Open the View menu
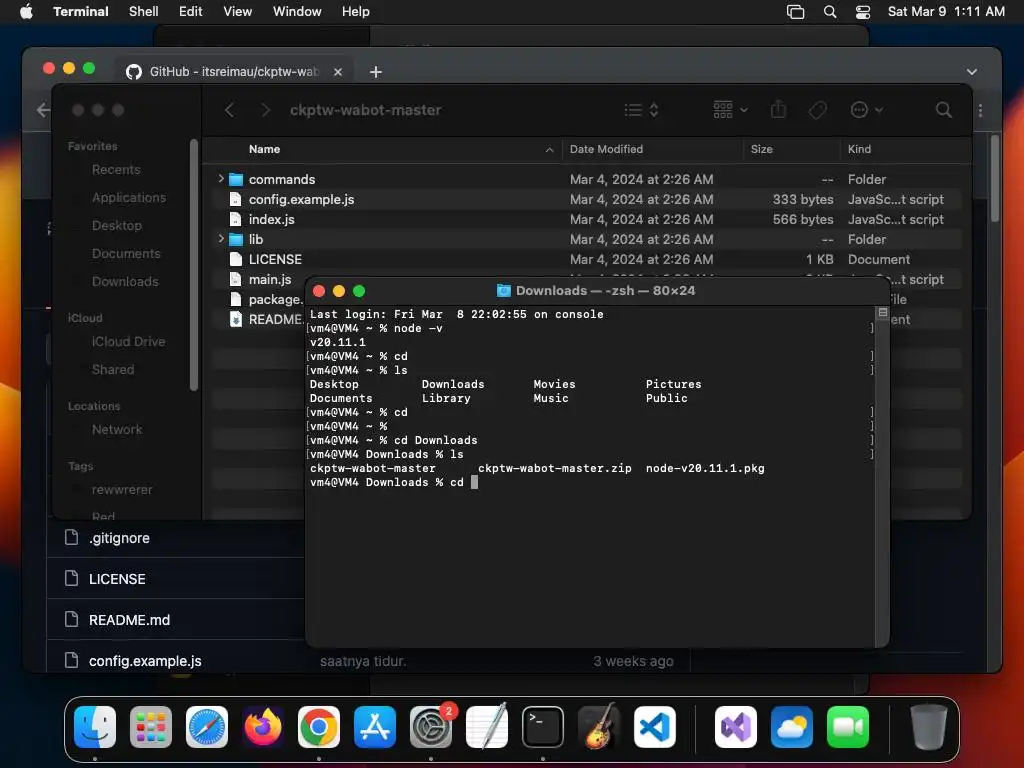This screenshot has width=1024, height=768. pos(237,11)
